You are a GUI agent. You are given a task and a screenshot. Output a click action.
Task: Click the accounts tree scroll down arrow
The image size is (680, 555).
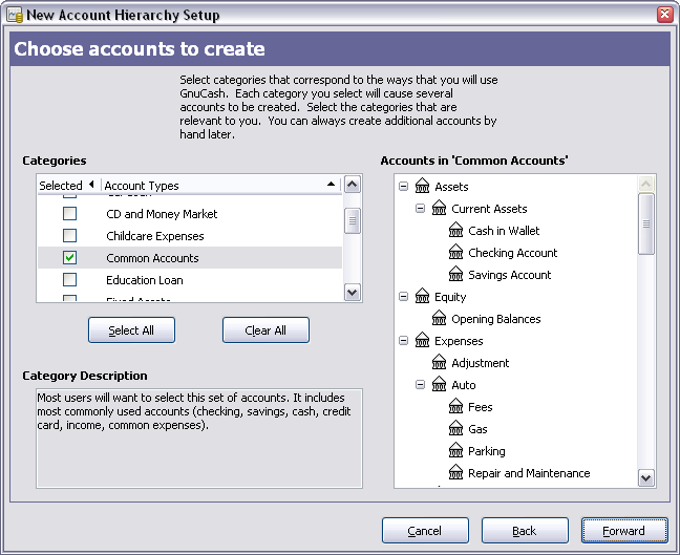[646, 478]
